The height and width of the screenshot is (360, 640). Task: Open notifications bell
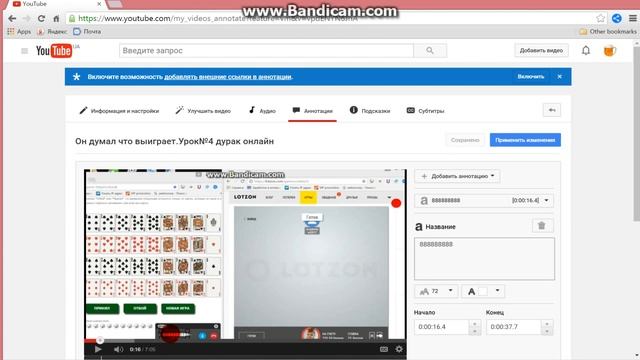click(x=586, y=51)
